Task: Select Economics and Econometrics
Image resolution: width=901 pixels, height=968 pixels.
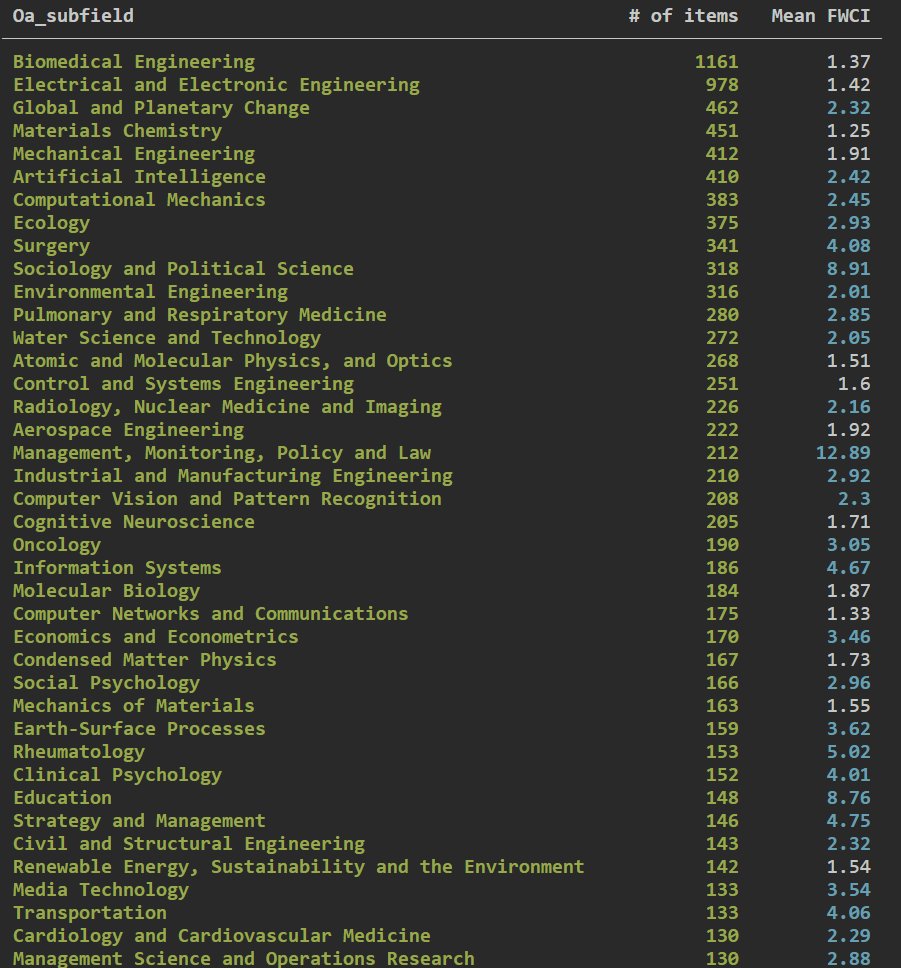Action: [x=156, y=636]
